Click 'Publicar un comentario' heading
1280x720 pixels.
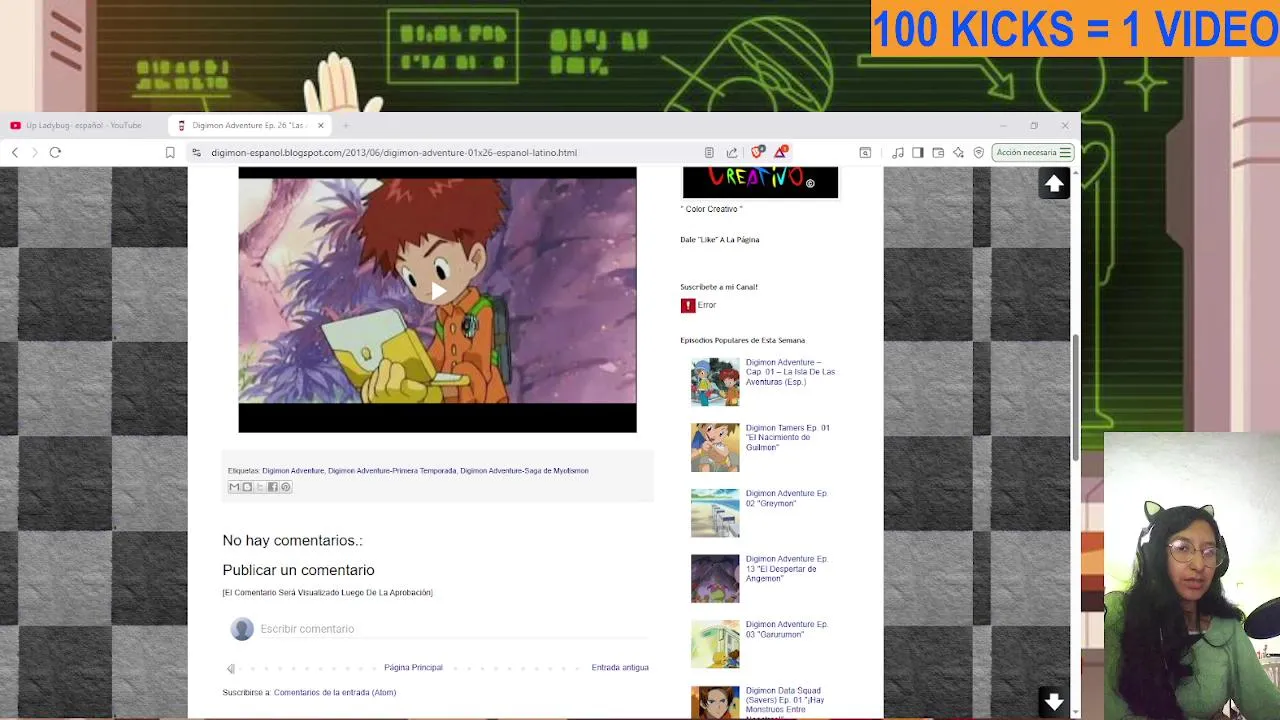(x=298, y=570)
